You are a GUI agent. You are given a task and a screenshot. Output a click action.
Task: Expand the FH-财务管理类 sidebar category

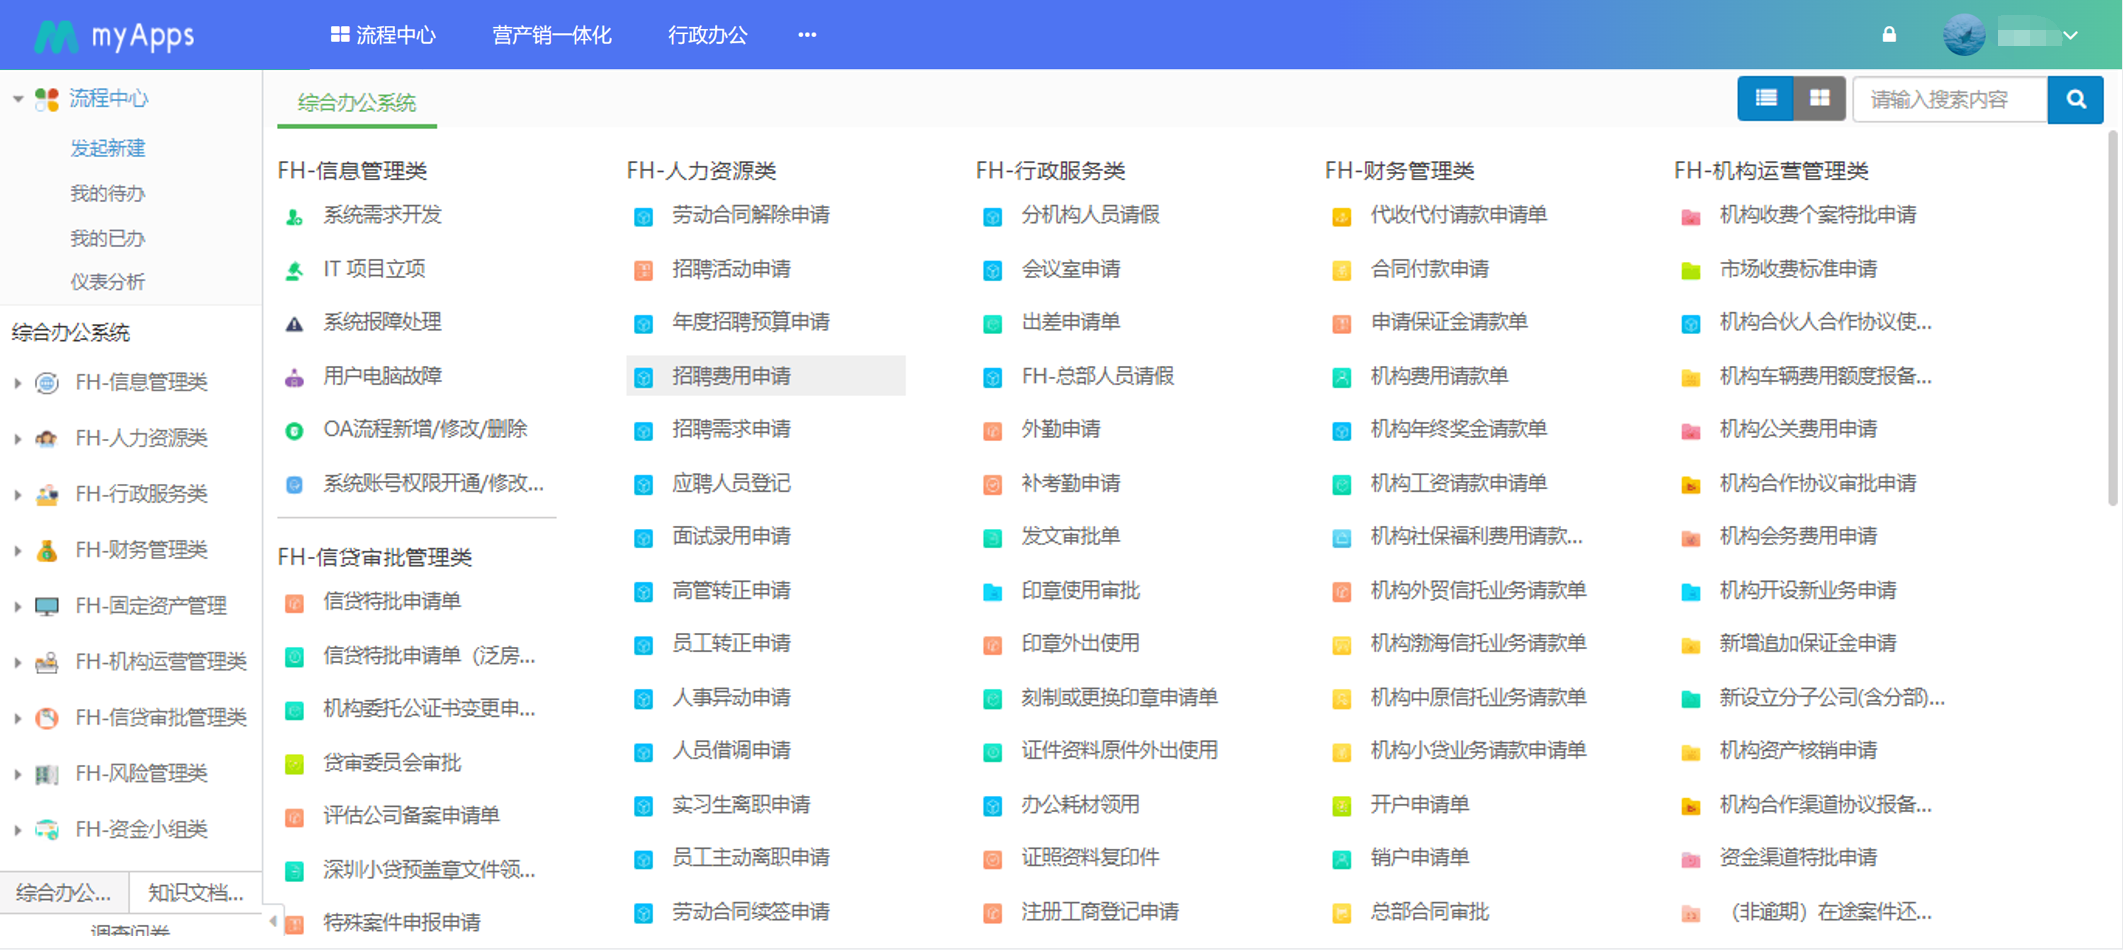[17, 549]
